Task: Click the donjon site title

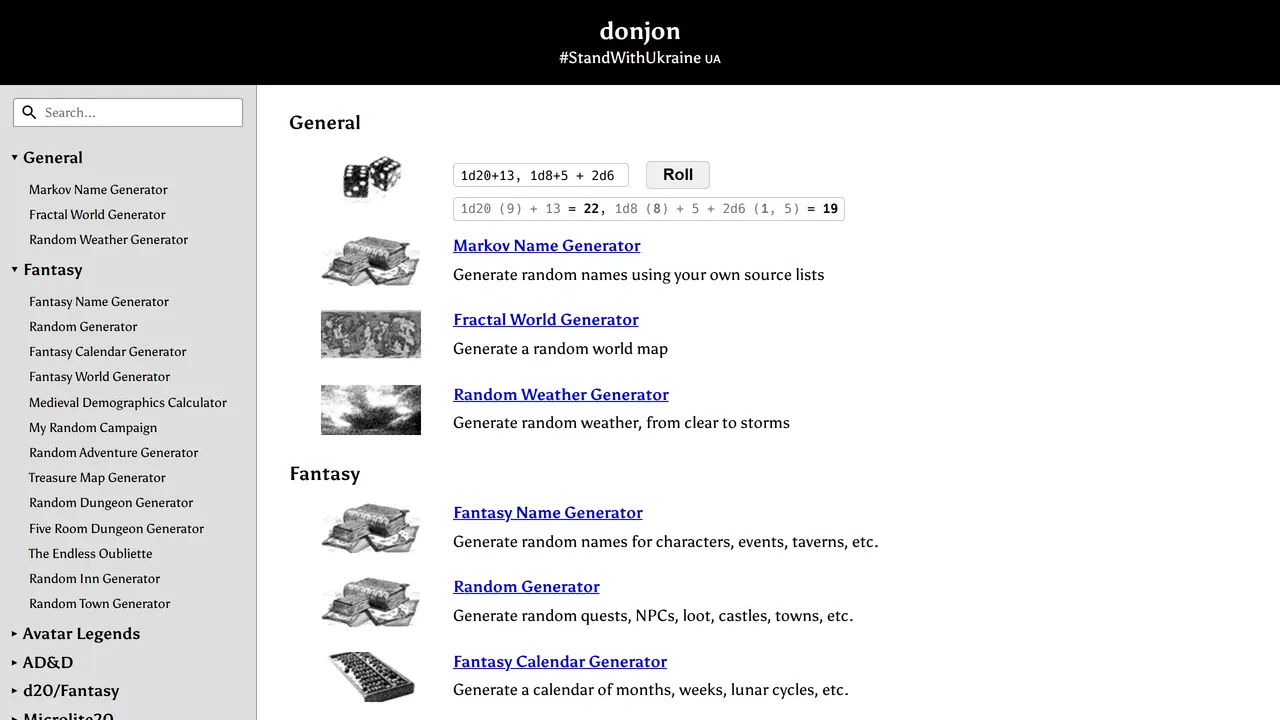Action: coord(640,31)
